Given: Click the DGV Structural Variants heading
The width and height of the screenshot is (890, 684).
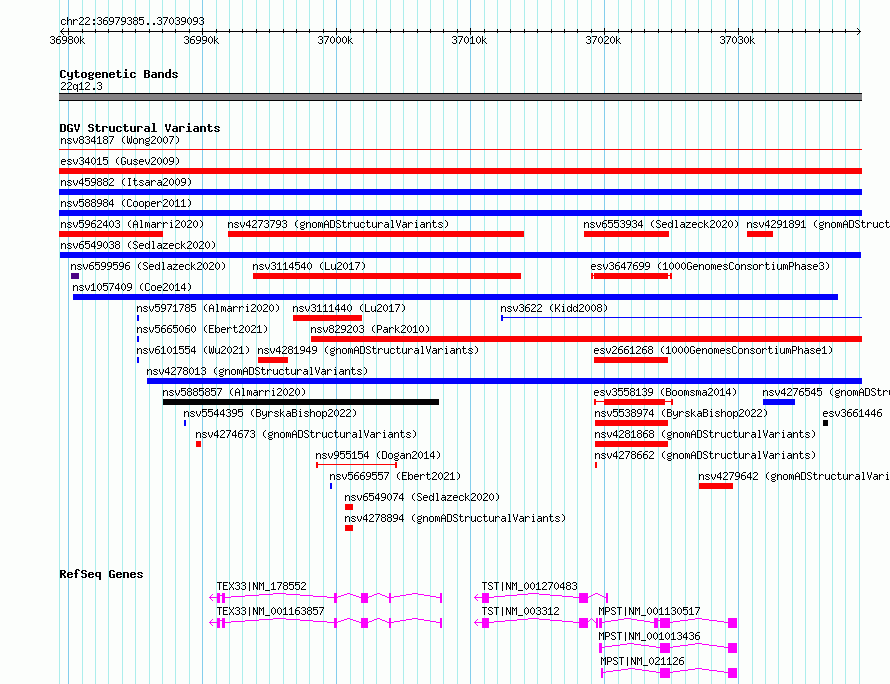Looking at the screenshot, I should 140,128.
